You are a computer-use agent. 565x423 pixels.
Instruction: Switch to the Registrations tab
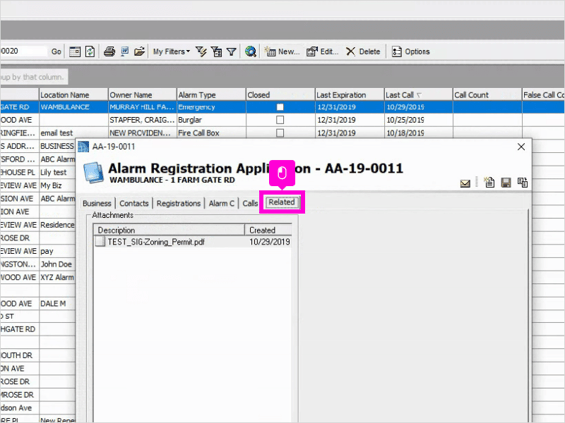pos(178,203)
